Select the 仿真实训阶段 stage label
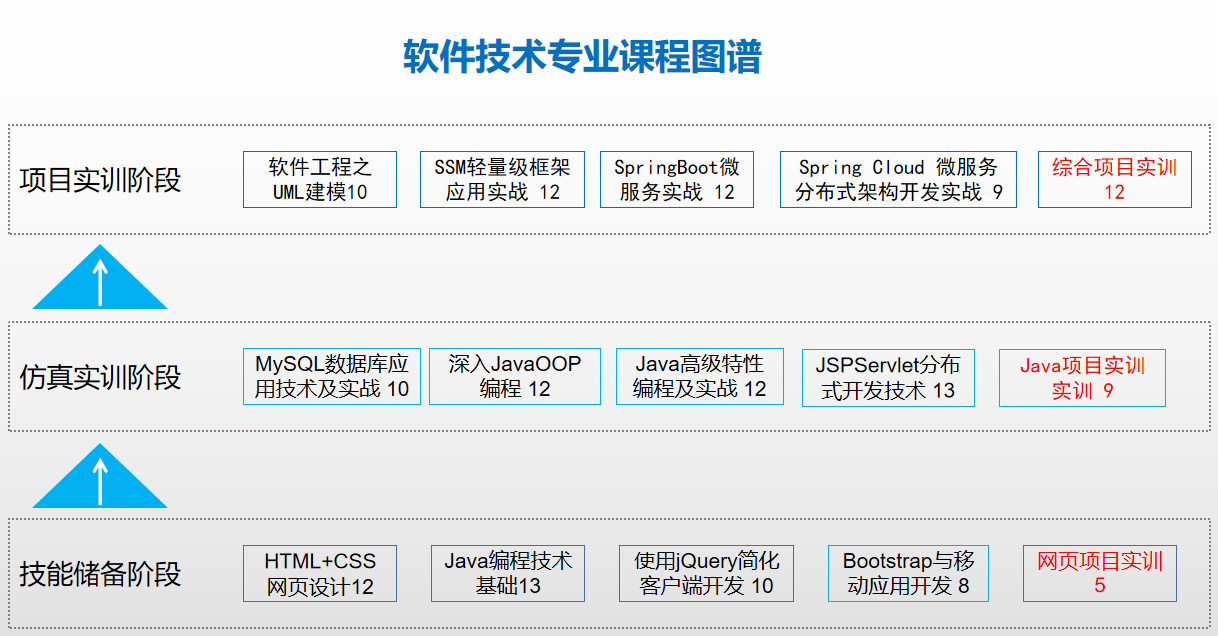Viewport: 1218px width, 636px height. click(100, 377)
